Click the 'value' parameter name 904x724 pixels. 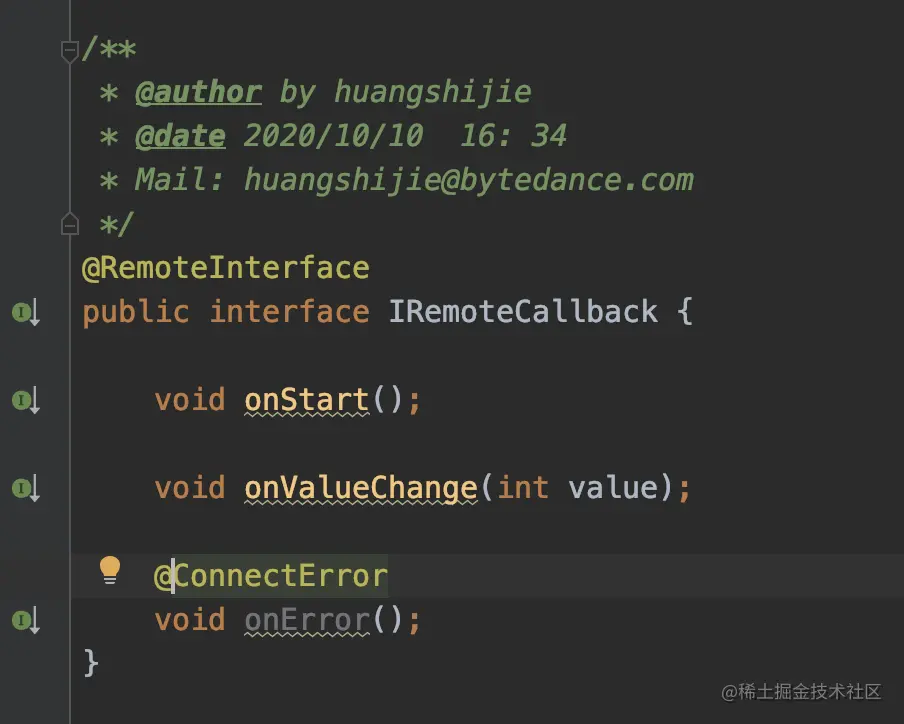pyautogui.click(x=614, y=488)
